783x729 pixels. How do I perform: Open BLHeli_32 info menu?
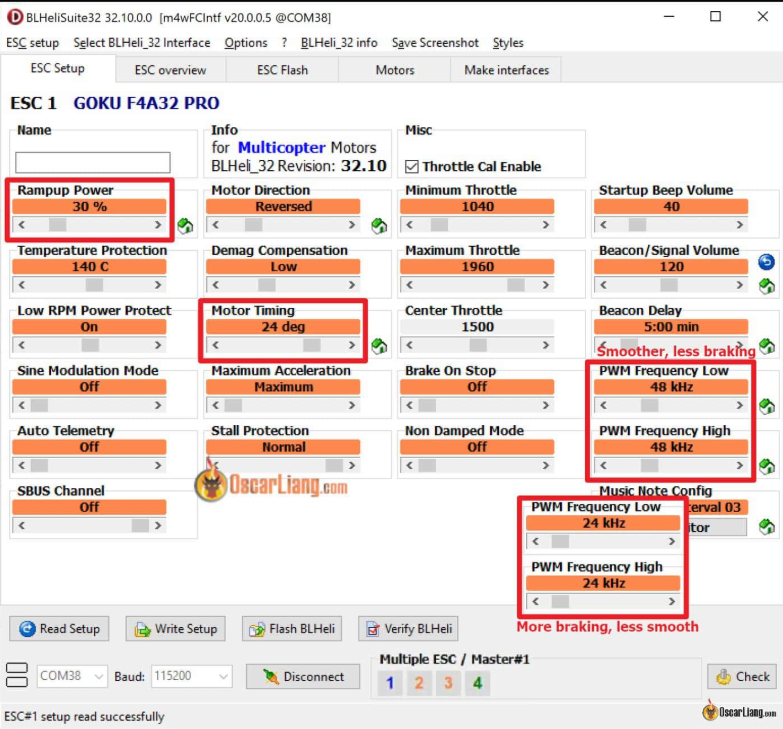(x=339, y=43)
